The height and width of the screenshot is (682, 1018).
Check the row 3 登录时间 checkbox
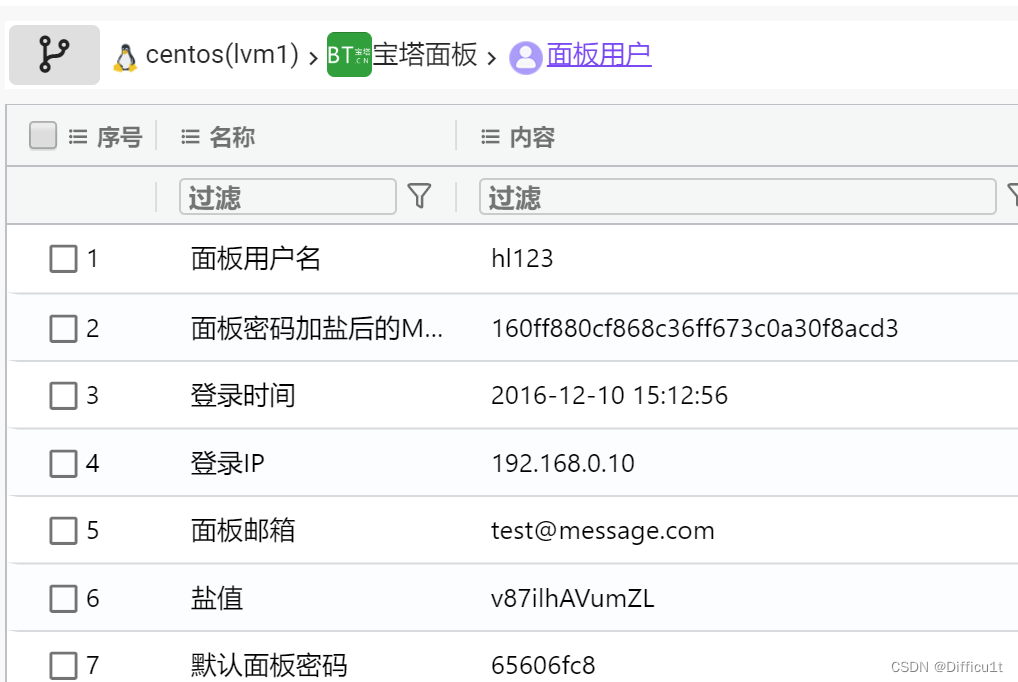[x=64, y=396]
